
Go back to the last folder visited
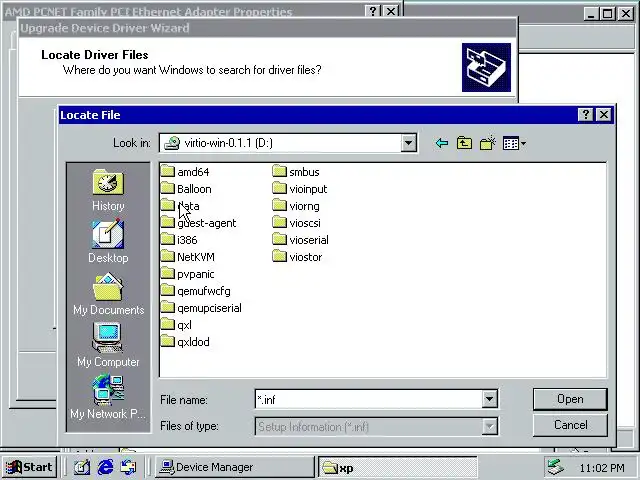[442, 143]
